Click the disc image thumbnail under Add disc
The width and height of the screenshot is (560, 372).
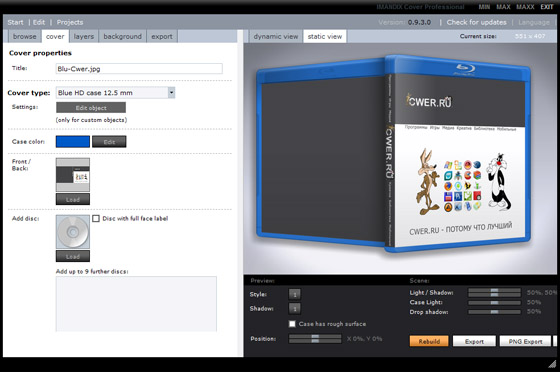click(73, 232)
